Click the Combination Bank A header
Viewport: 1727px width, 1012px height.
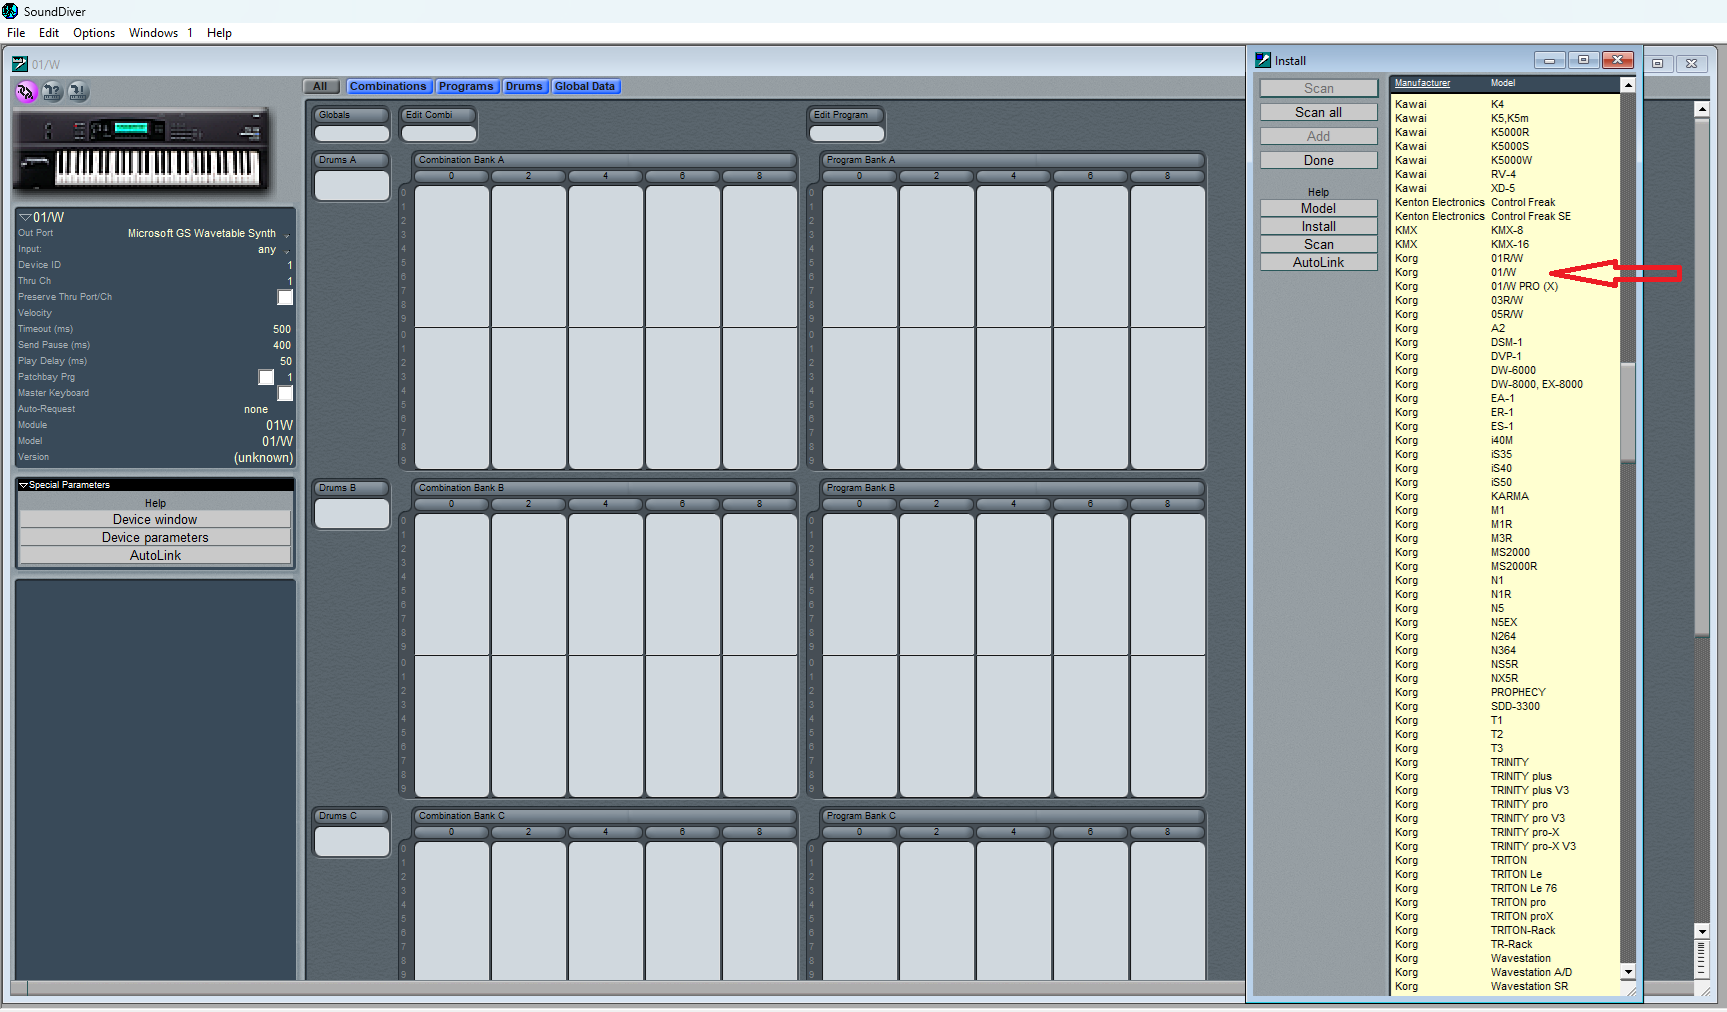point(604,160)
